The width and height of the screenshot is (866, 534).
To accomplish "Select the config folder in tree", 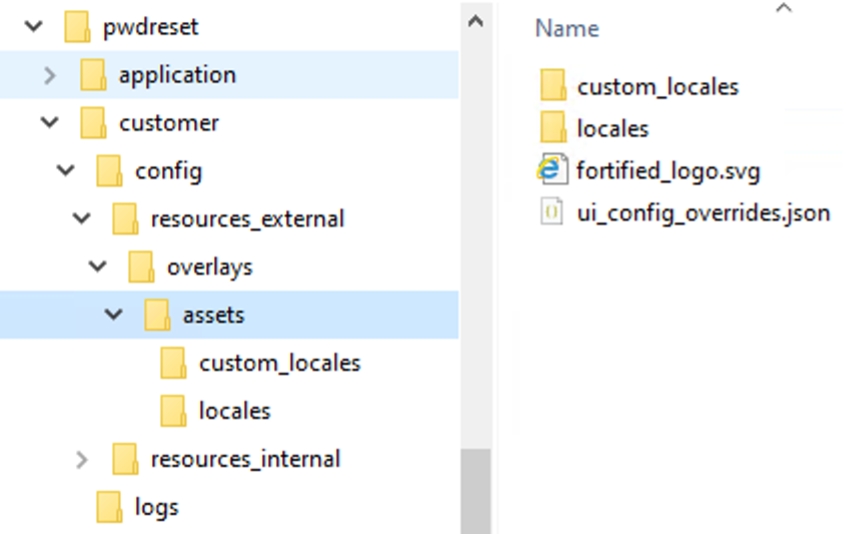I will point(168,171).
